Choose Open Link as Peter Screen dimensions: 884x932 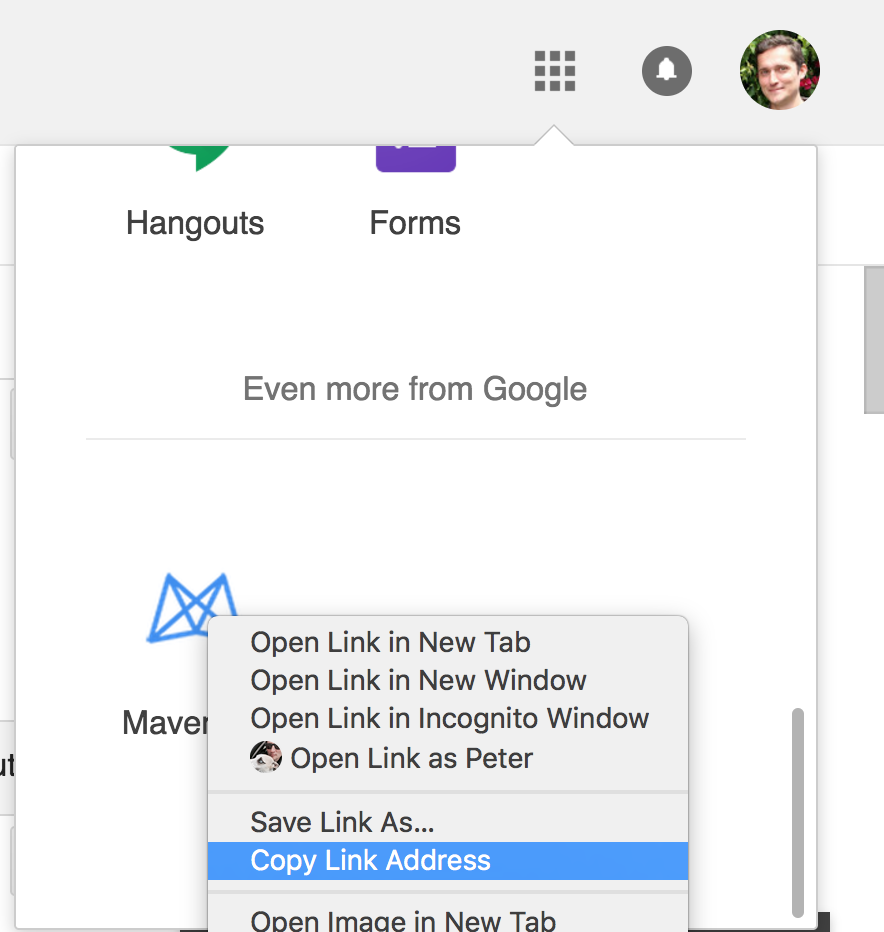(411, 758)
